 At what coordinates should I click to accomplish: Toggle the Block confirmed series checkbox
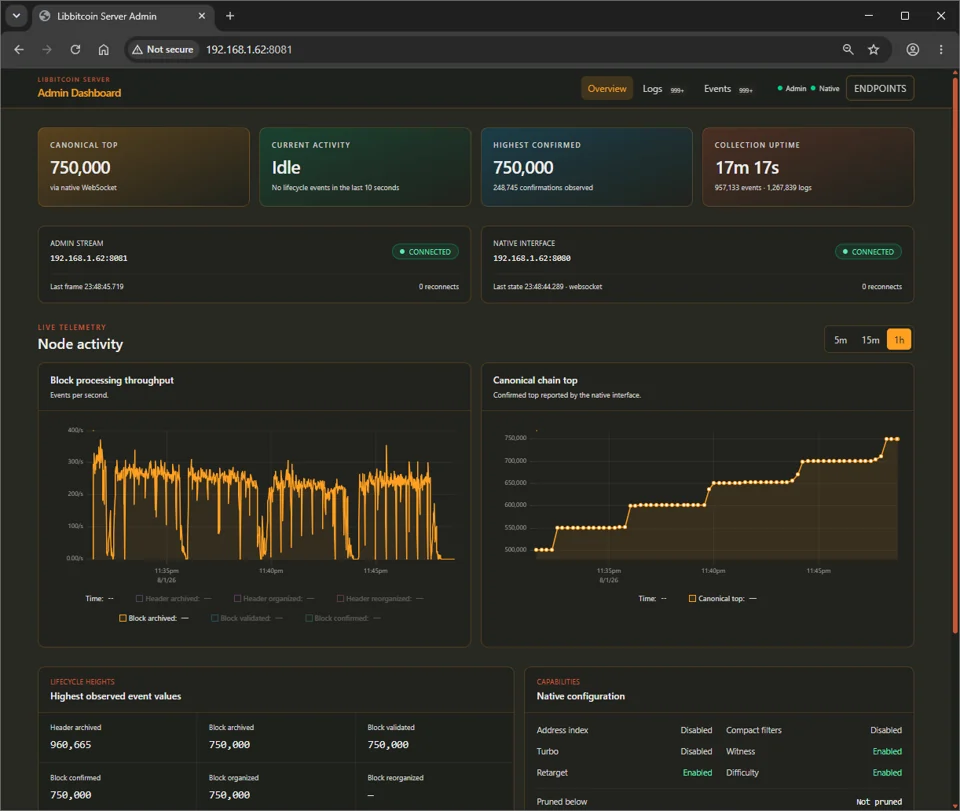coord(309,618)
